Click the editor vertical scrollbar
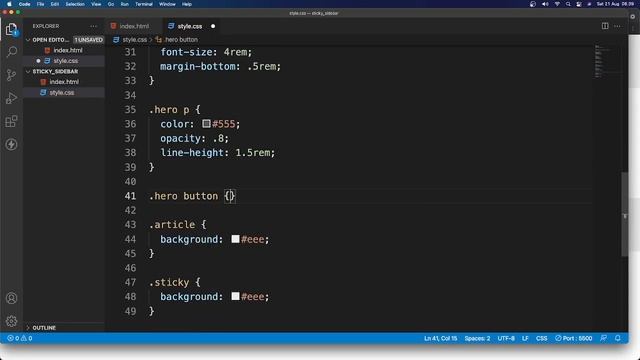This screenshot has height=360, width=640. (x=624, y=214)
